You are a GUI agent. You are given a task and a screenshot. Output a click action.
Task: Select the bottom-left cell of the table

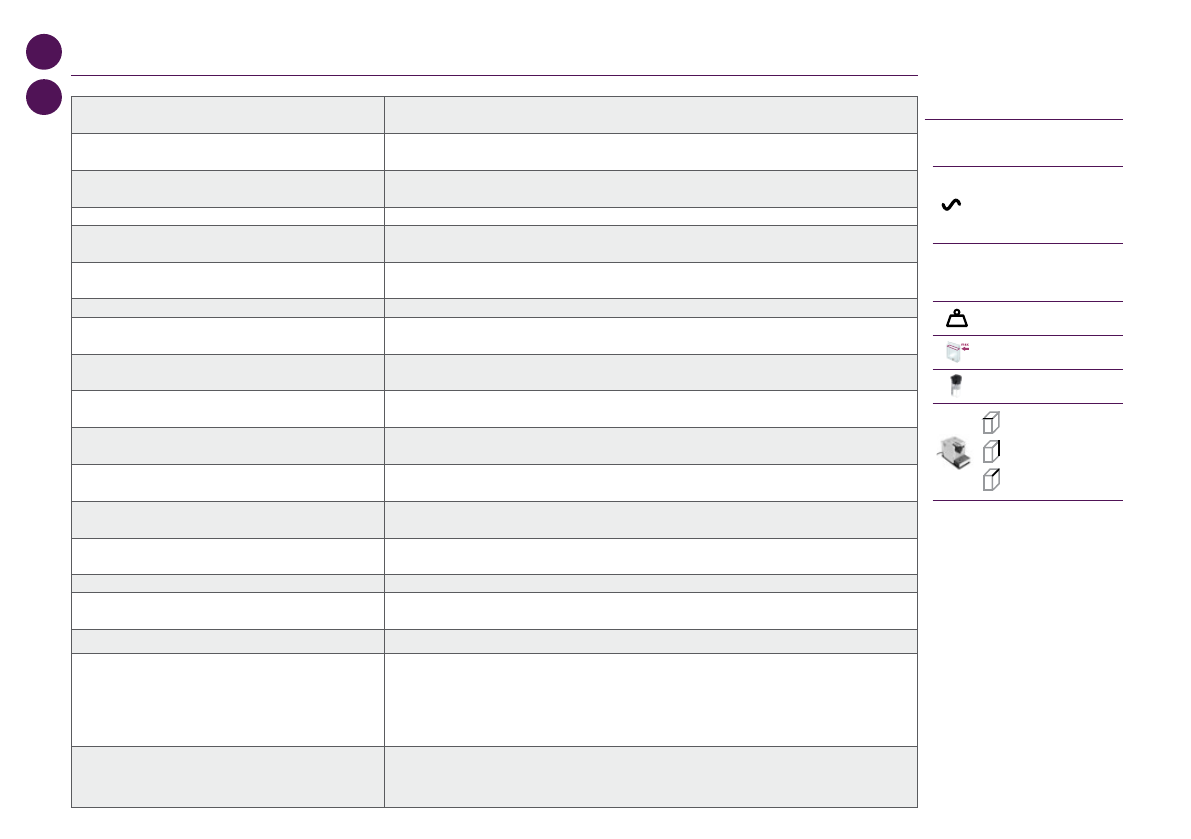(228, 776)
